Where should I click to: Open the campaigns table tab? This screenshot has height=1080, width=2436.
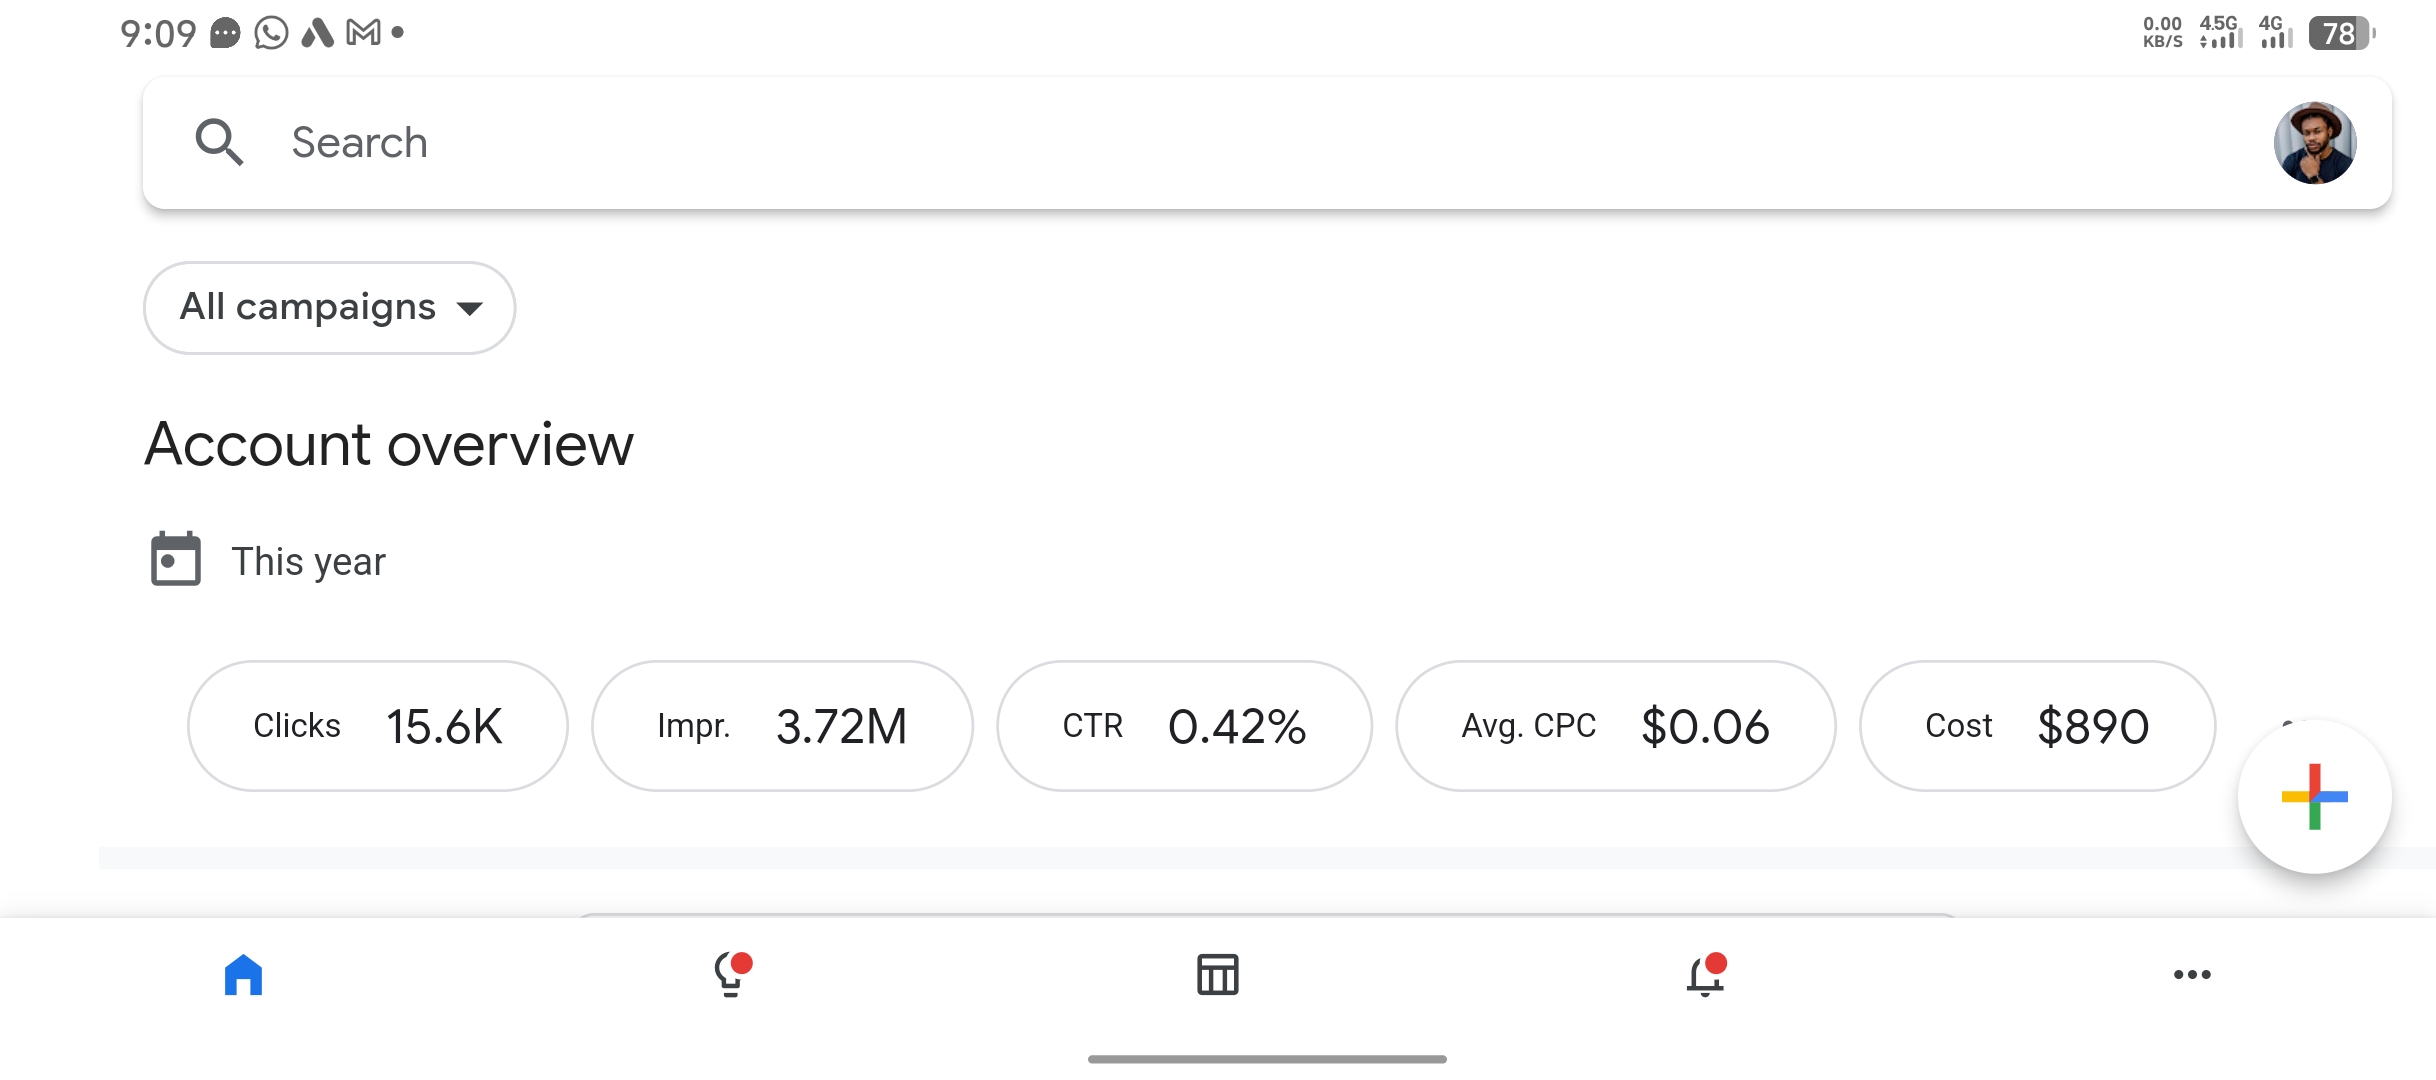tap(1217, 975)
